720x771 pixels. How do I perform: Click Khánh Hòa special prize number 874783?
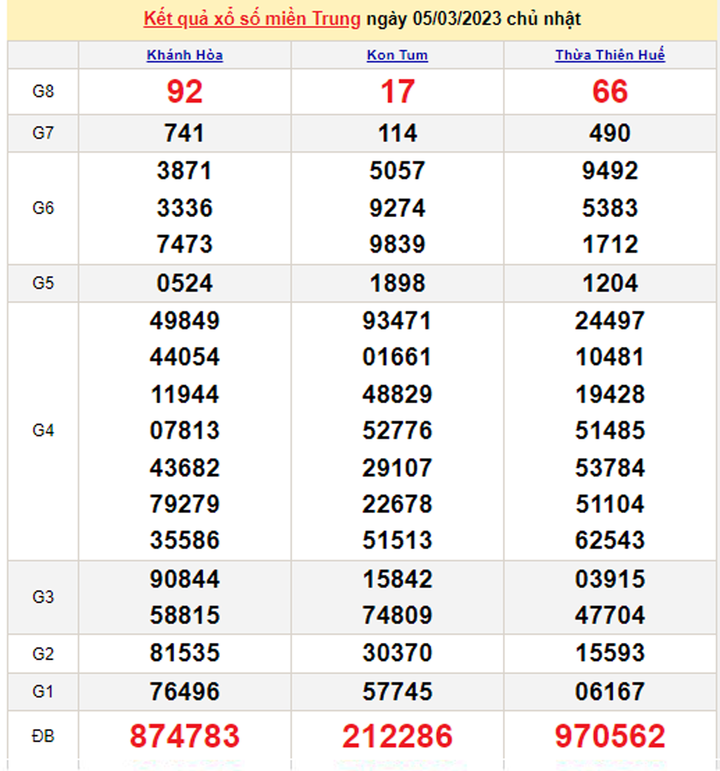coord(185,737)
